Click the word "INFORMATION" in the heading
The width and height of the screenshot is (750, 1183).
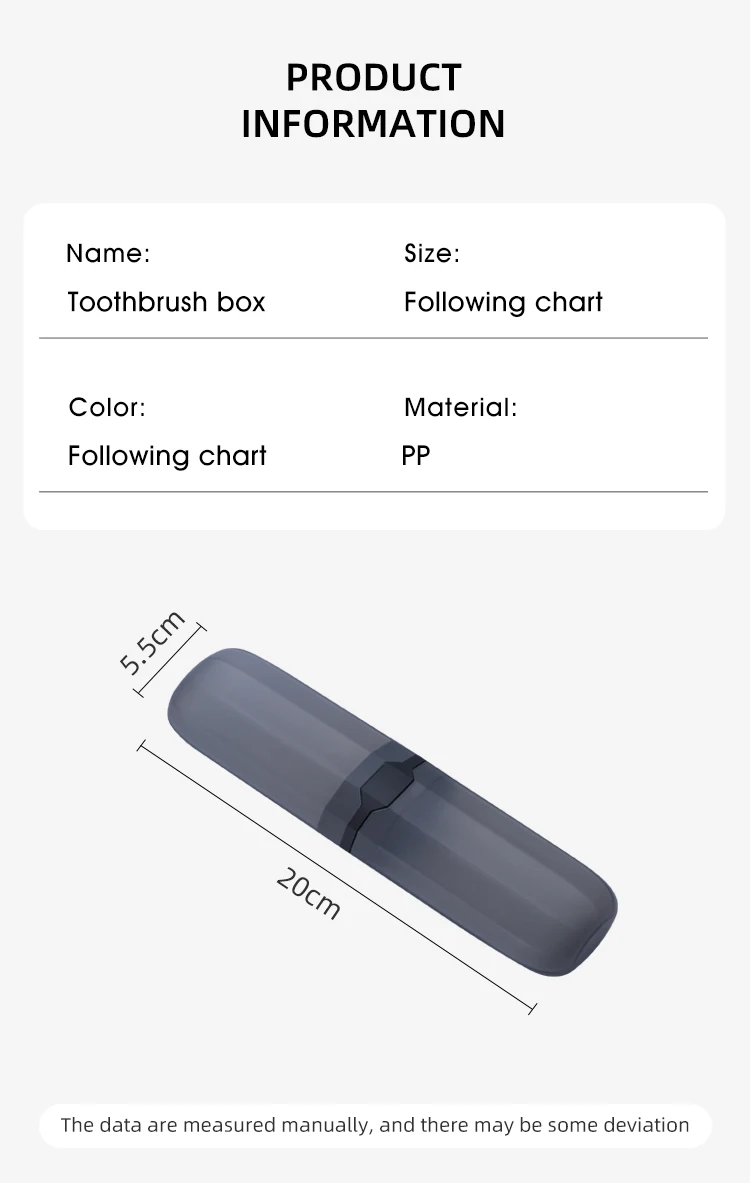coord(373,124)
